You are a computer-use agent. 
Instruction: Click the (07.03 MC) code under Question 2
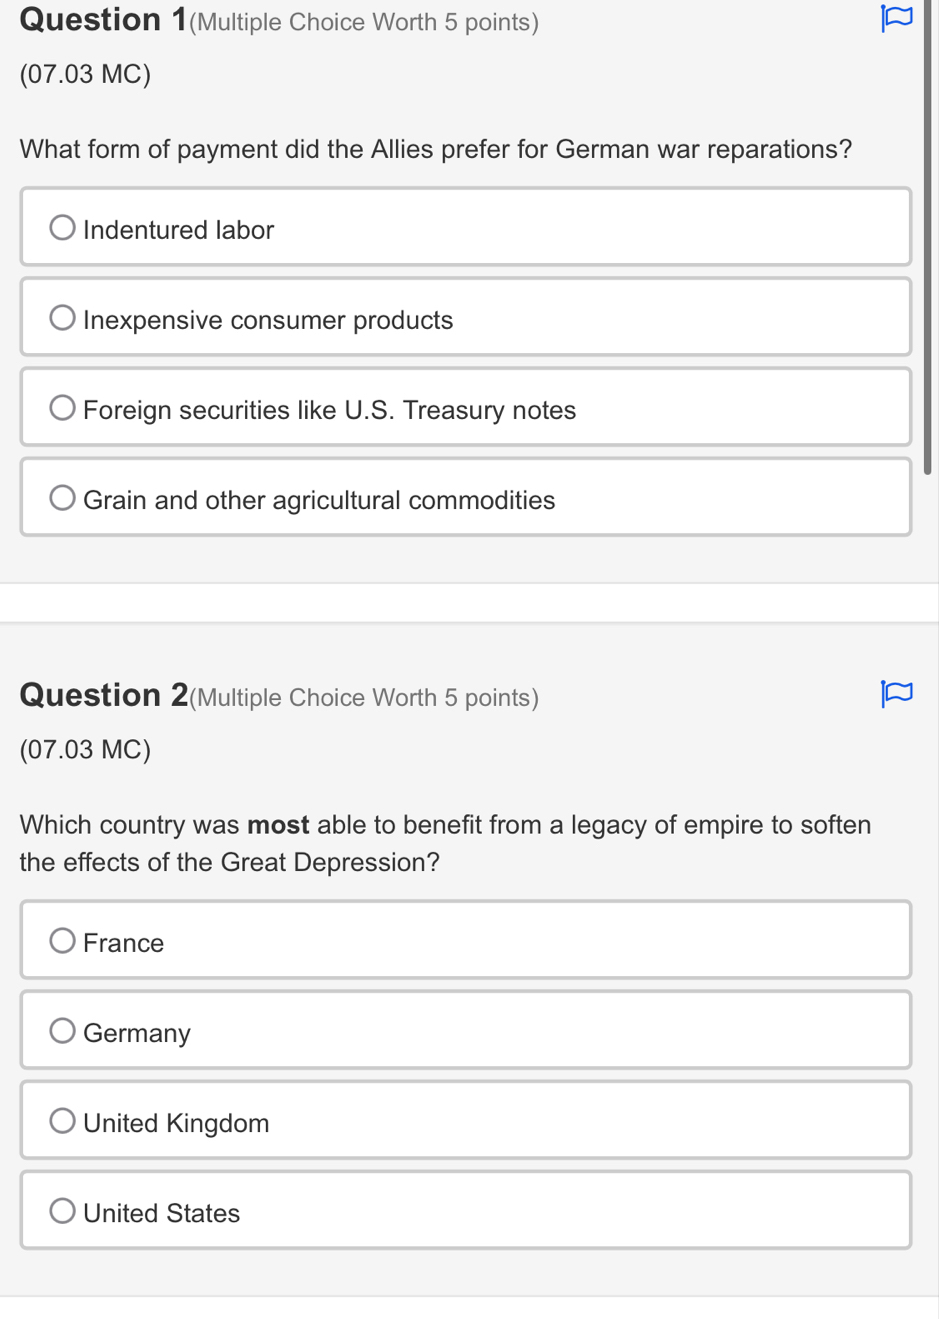(85, 749)
